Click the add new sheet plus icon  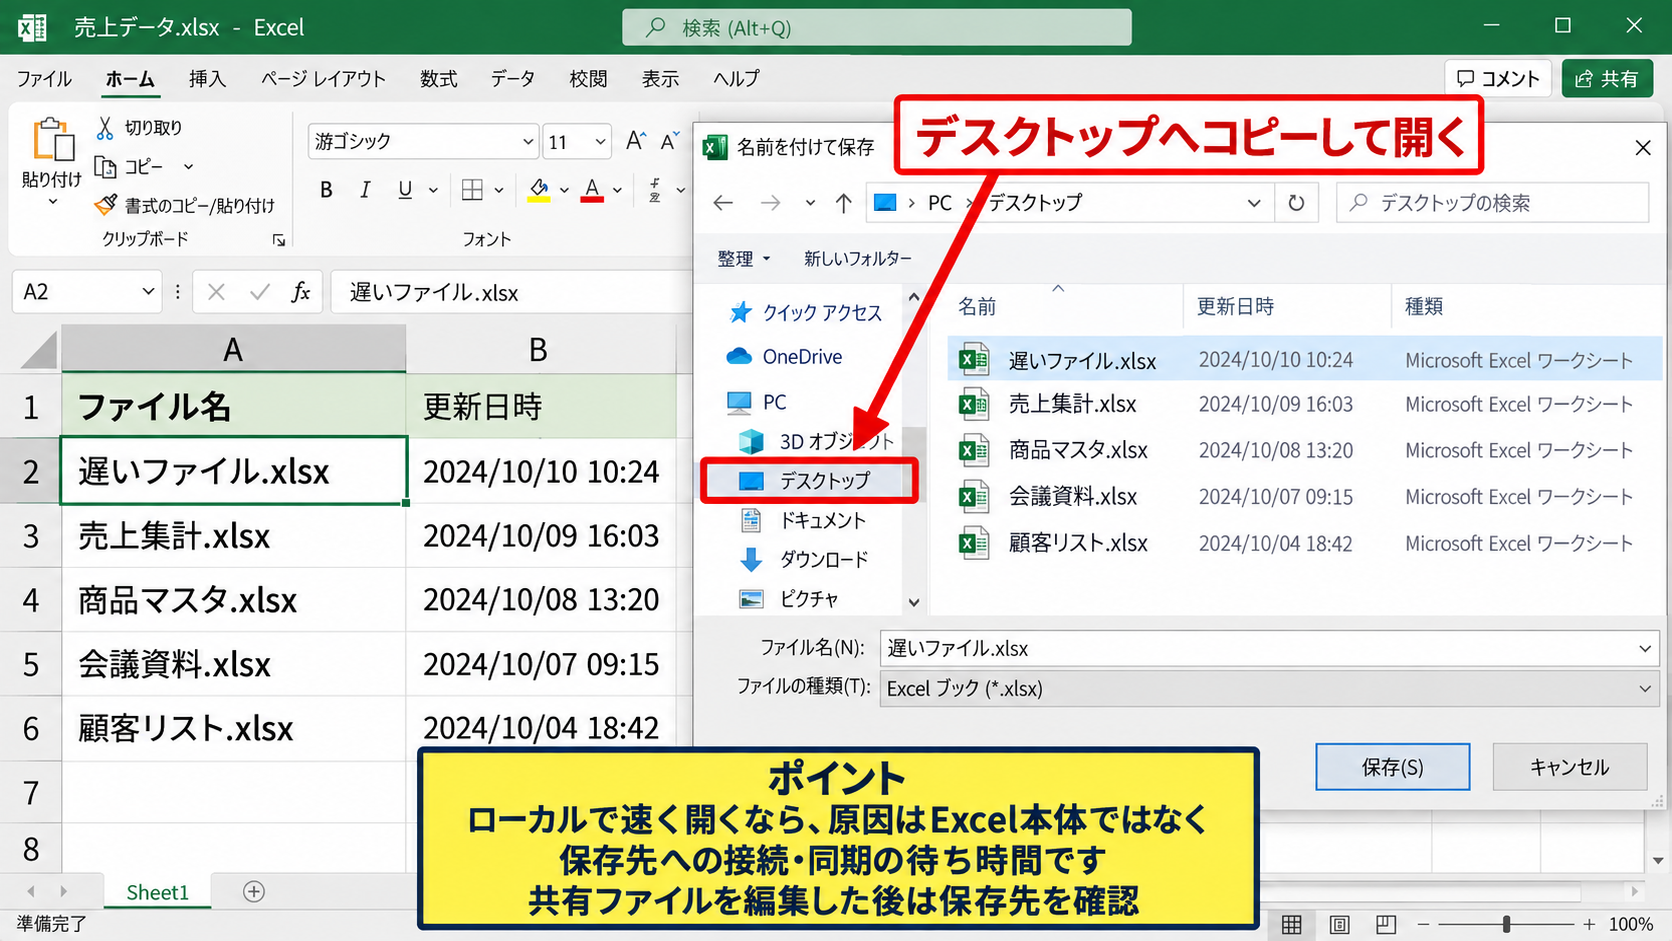click(x=254, y=891)
